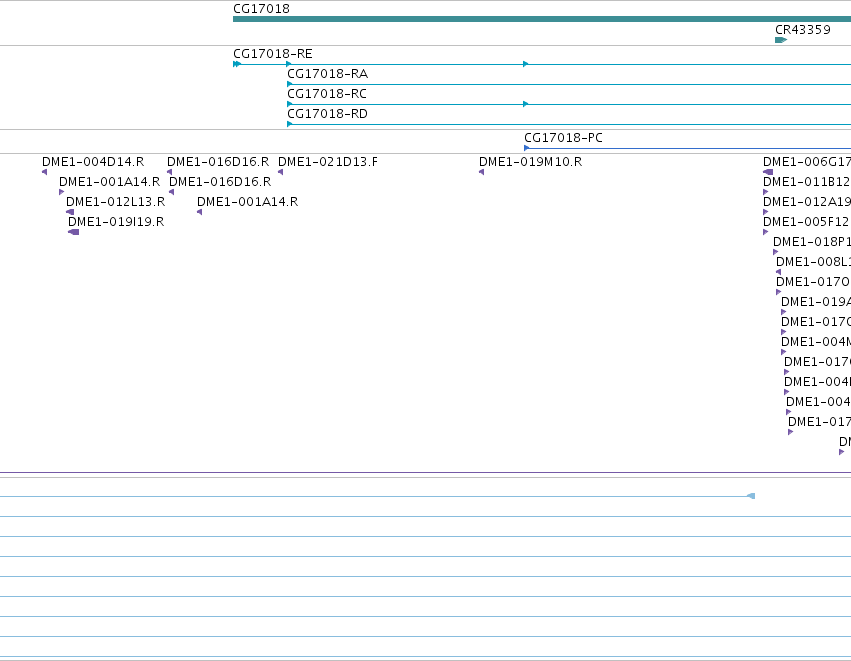851x661 pixels.
Task: Click the CG17018-RA transcript line
Action: pos(569,84)
